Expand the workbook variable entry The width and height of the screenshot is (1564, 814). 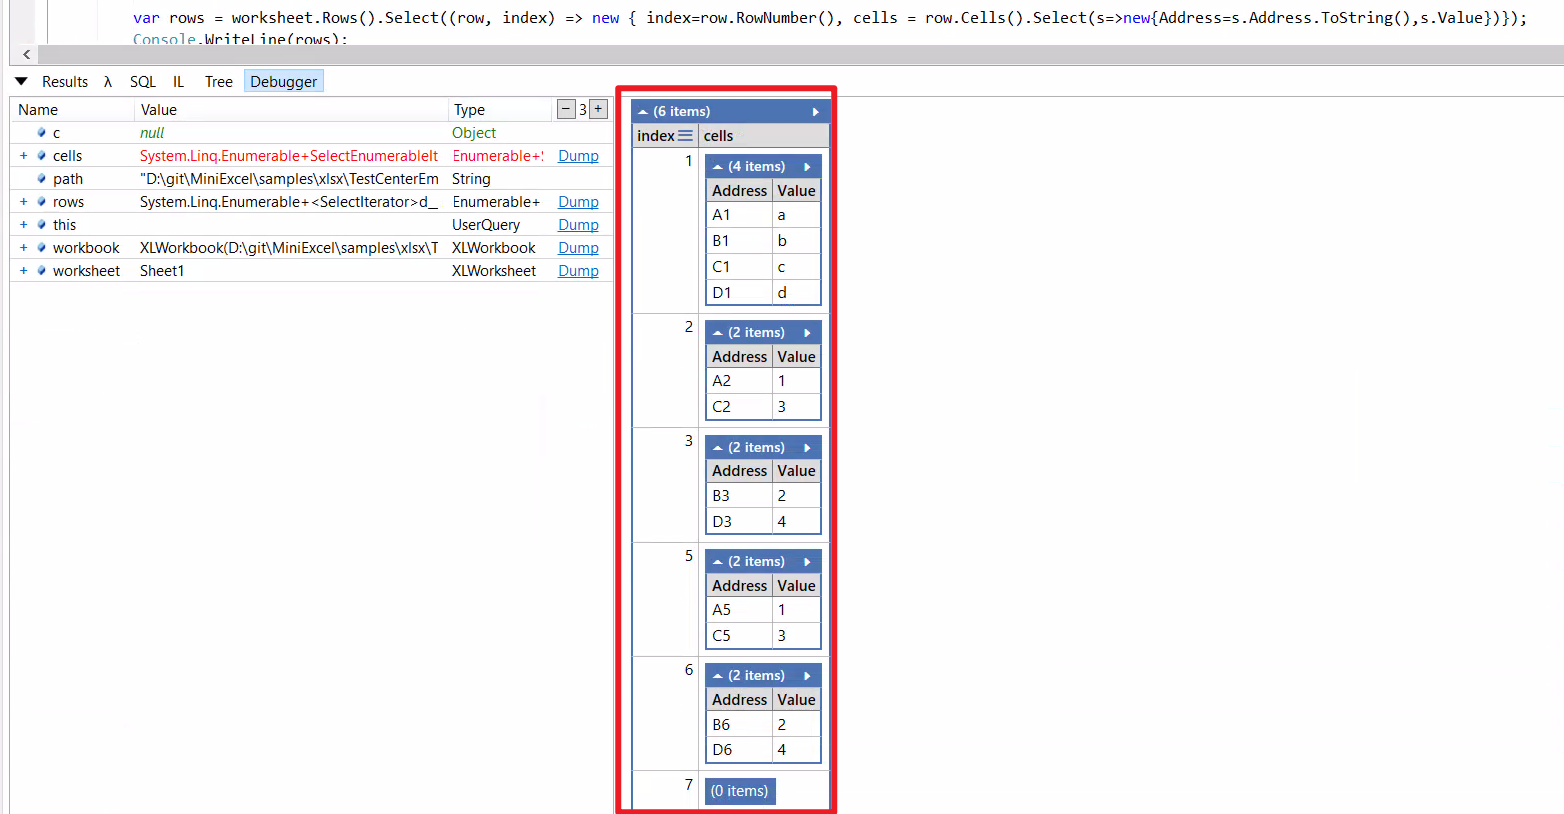point(23,247)
